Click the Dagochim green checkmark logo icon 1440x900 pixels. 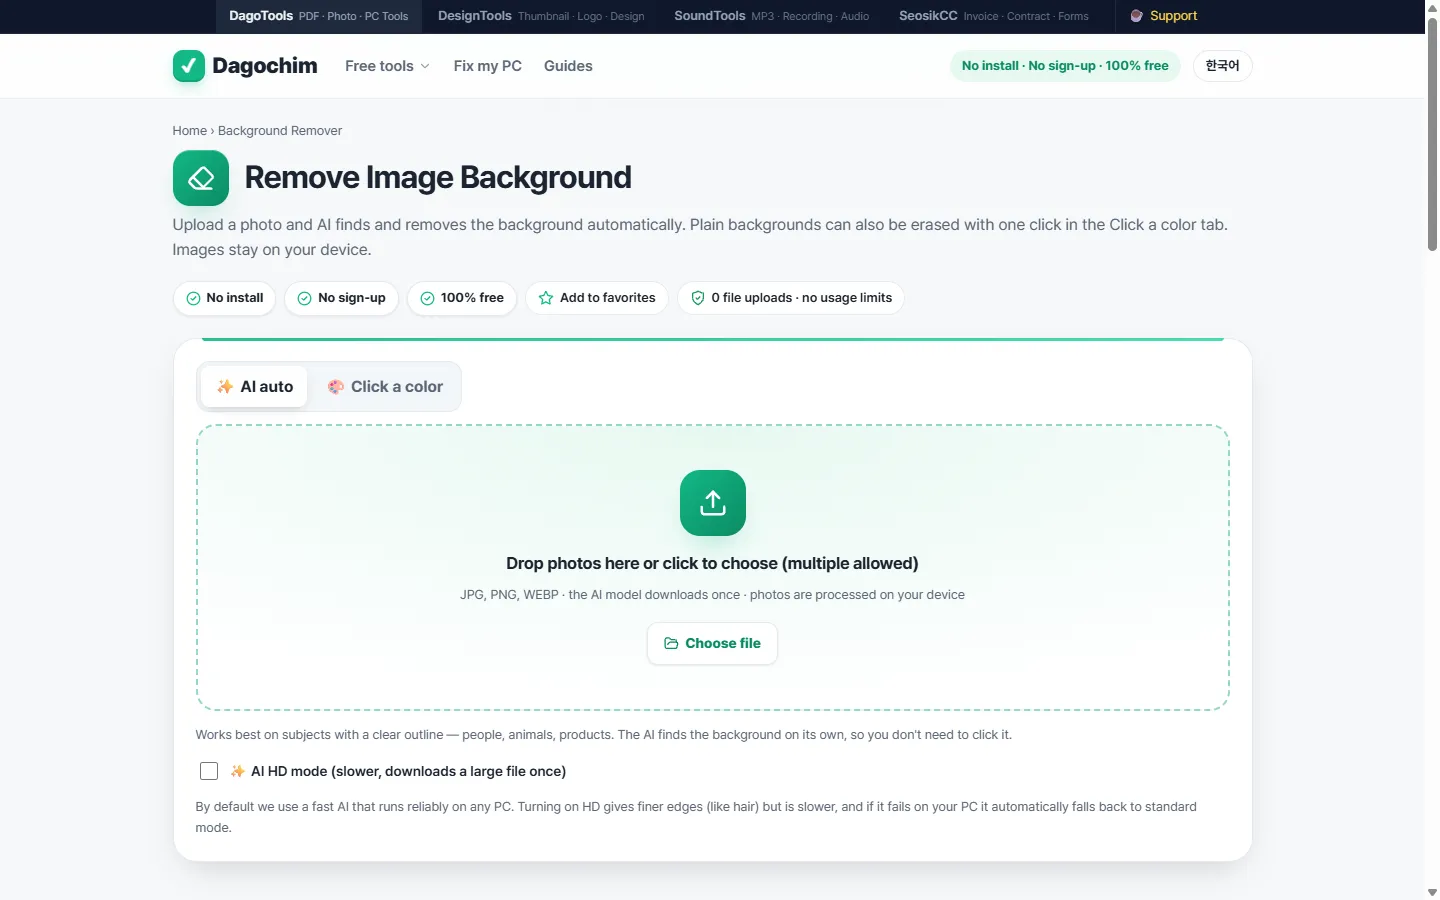click(188, 66)
